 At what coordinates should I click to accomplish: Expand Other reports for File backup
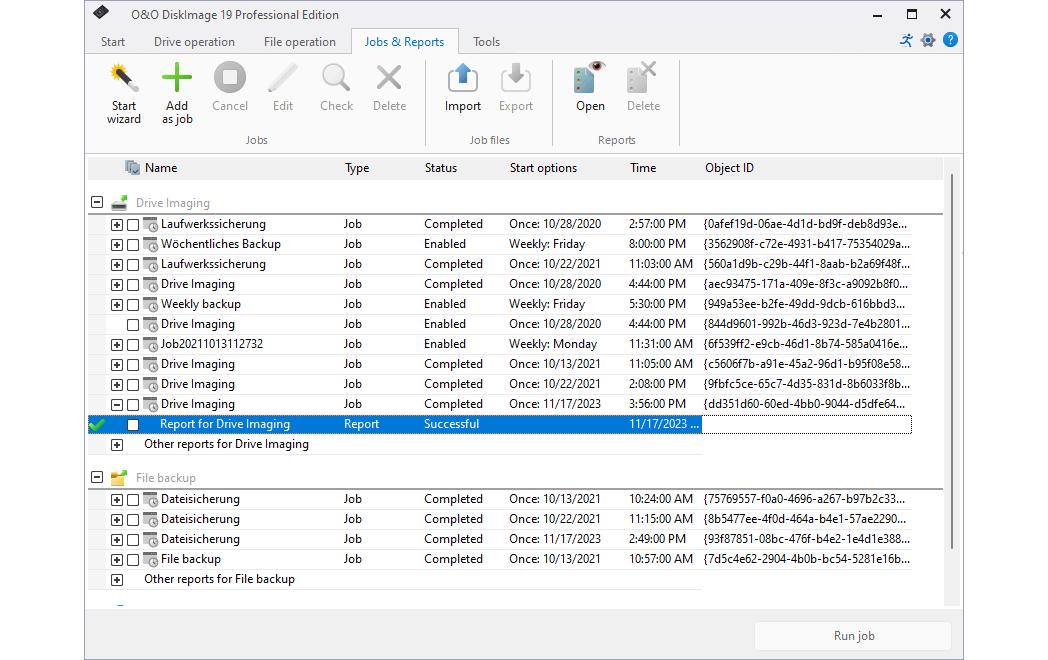117,580
